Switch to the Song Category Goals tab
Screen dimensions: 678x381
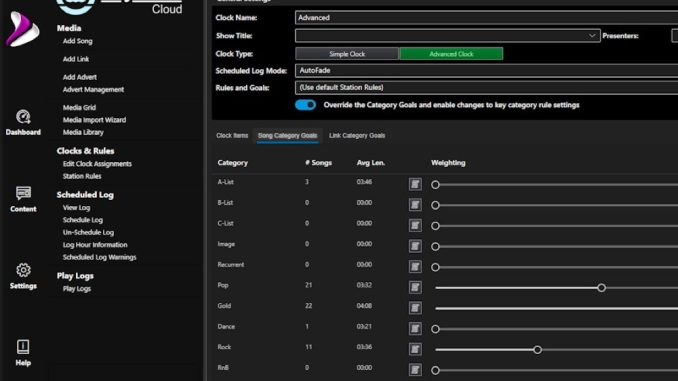288,135
